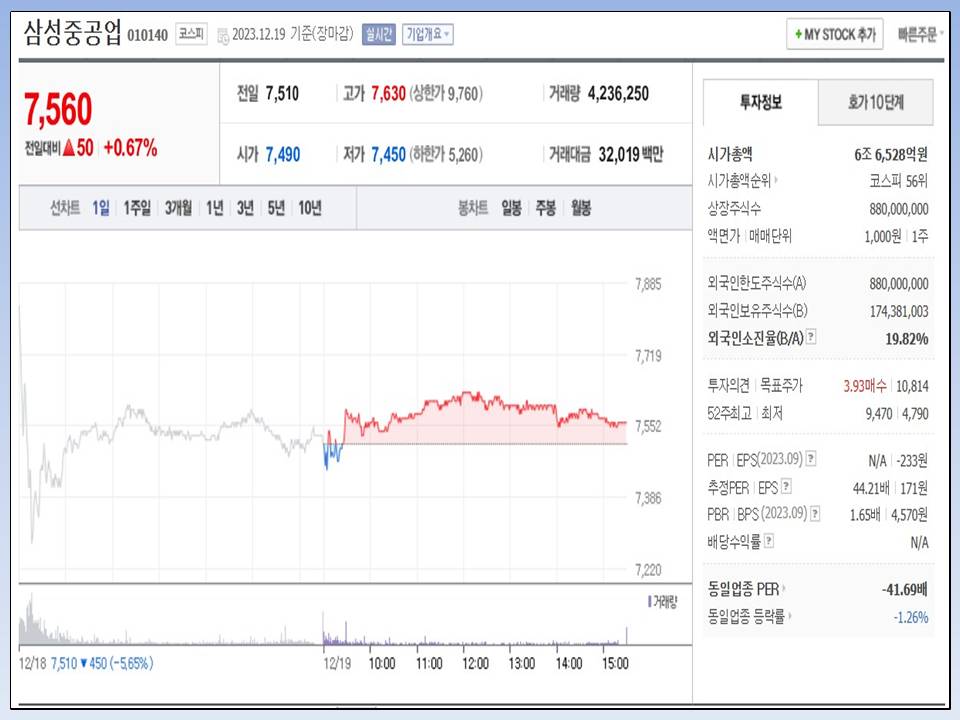Click the 12:00 time marker on chart axis

pos(475,664)
